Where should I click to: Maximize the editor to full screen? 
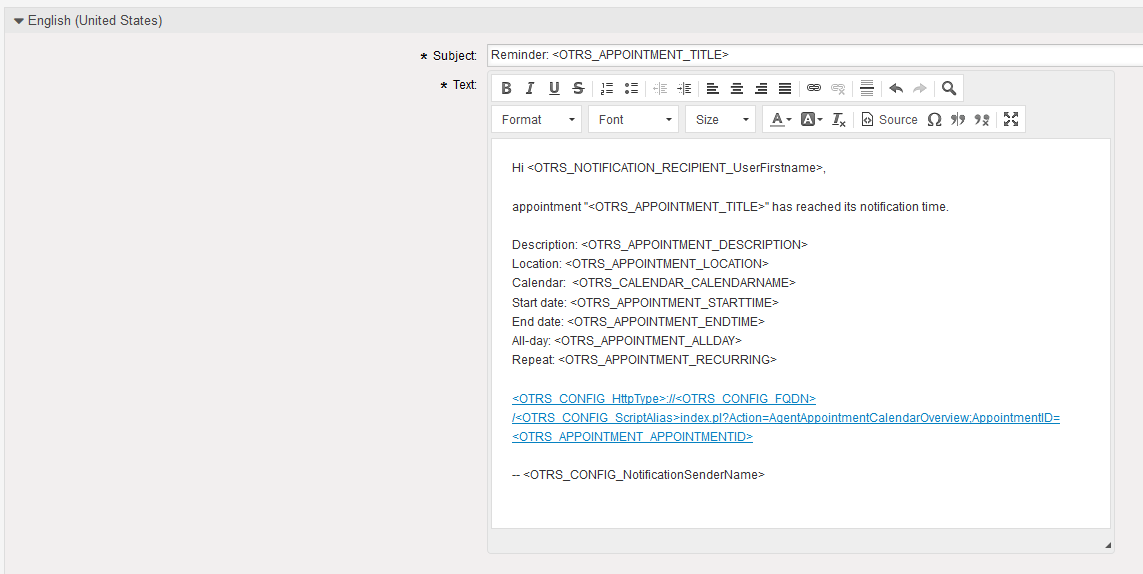(1011, 119)
